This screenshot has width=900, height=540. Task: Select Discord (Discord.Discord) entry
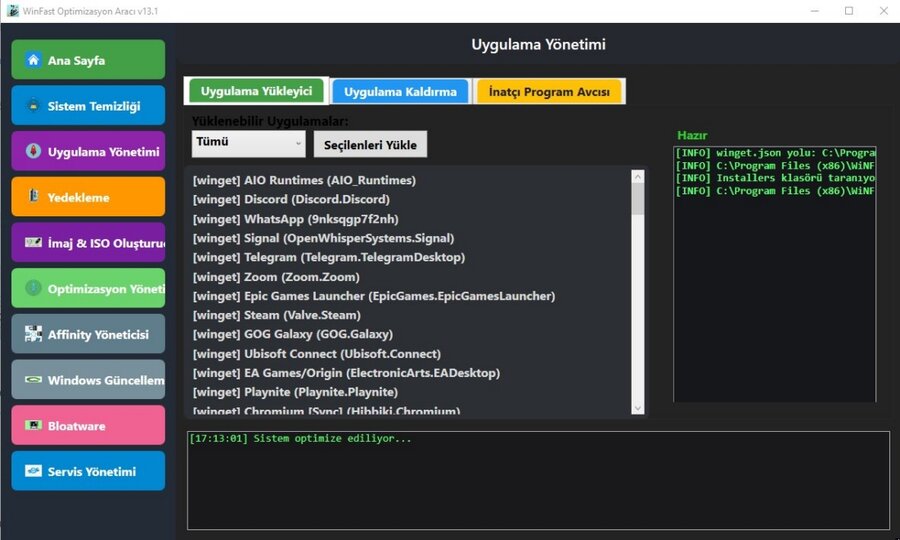click(408, 199)
